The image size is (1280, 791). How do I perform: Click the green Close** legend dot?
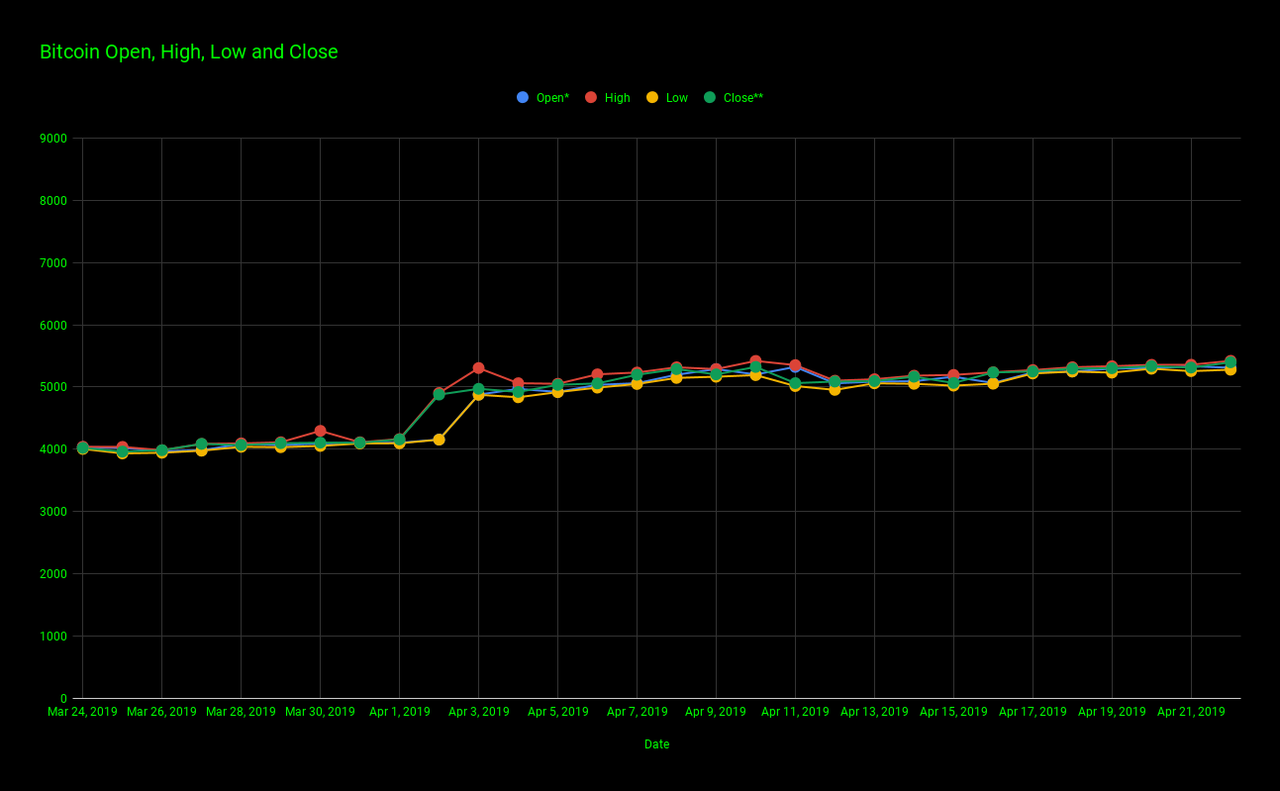pyautogui.click(x=710, y=97)
